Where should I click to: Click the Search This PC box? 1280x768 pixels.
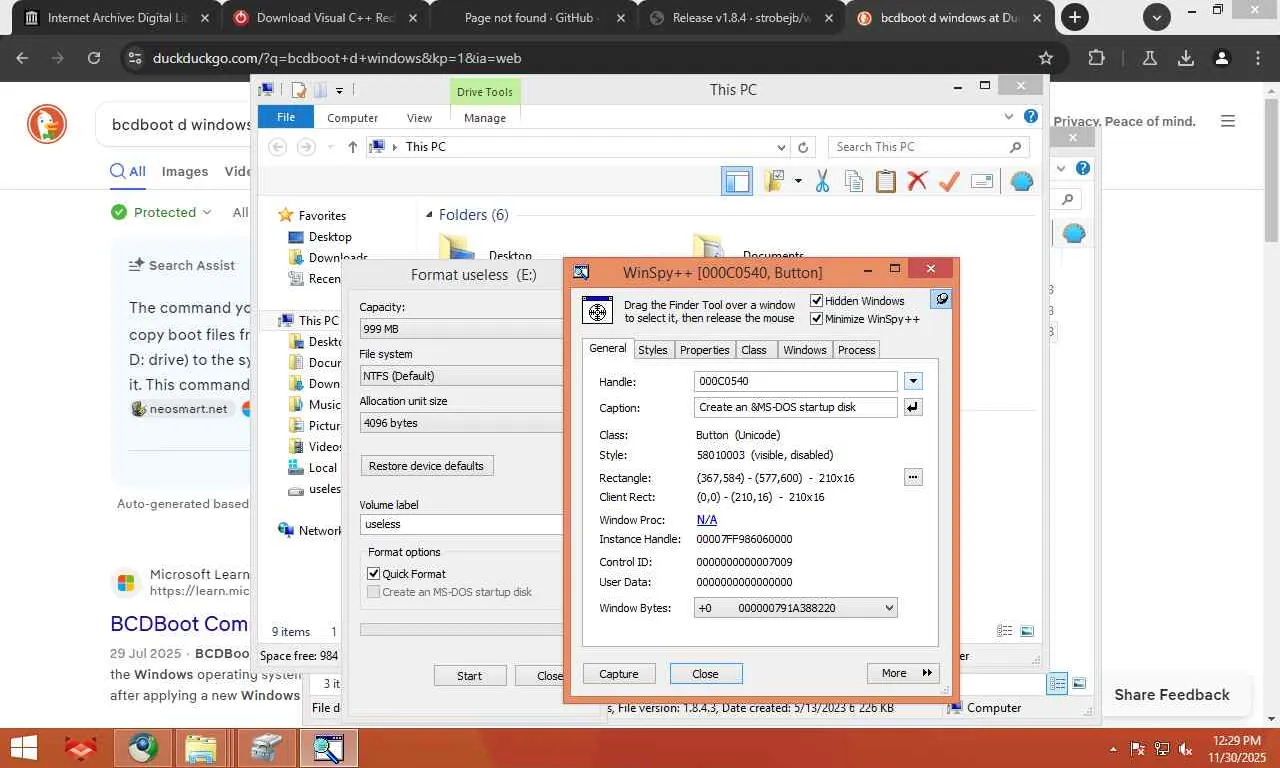click(928, 147)
